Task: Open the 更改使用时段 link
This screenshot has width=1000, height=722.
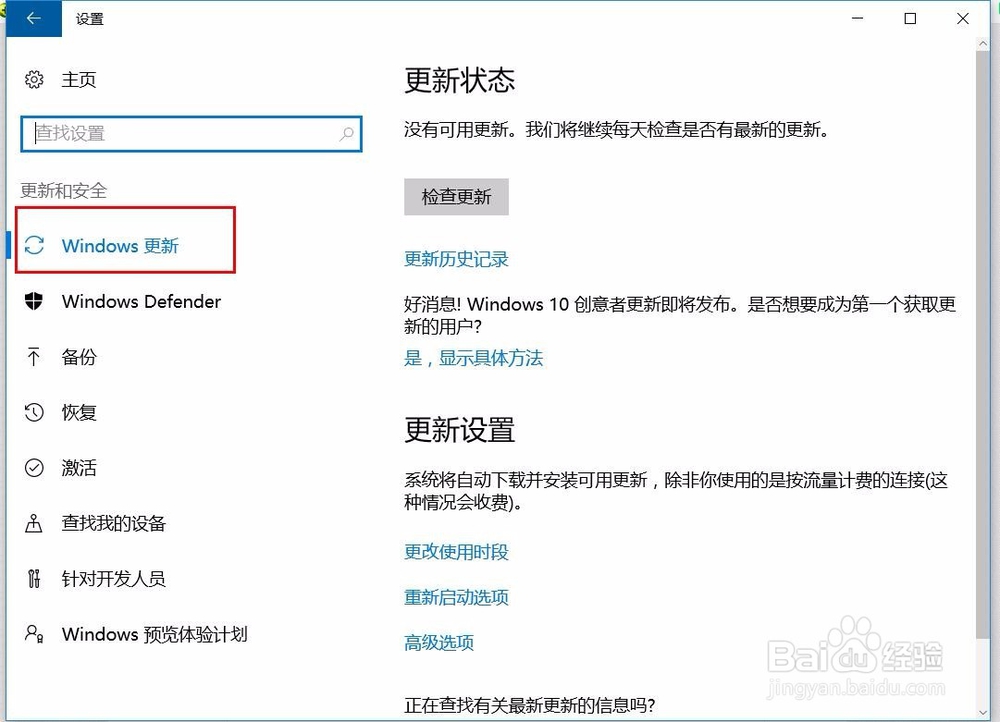Action: pyautogui.click(x=456, y=552)
